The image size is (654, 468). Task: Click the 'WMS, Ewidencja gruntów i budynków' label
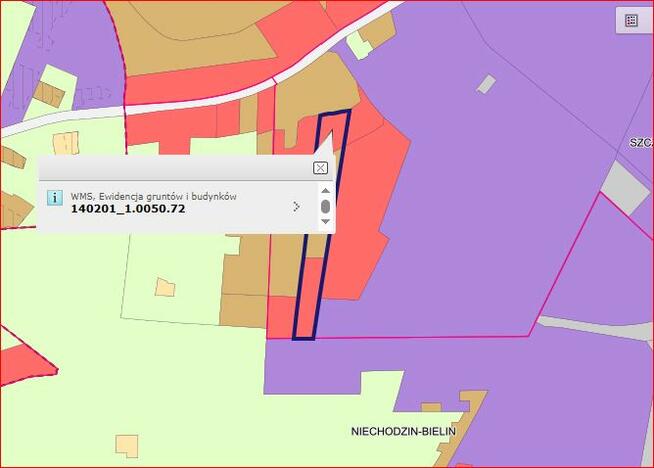(153, 196)
